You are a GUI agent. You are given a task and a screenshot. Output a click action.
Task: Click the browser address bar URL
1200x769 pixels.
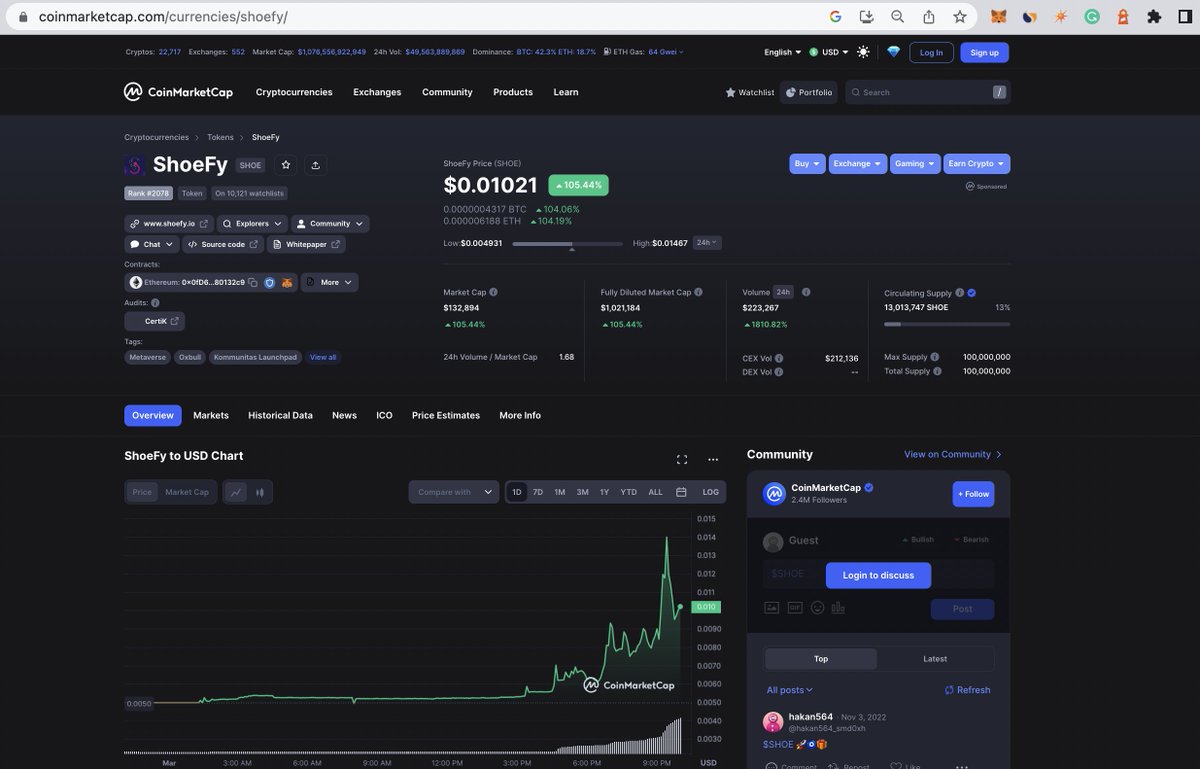tap(163, 17)
